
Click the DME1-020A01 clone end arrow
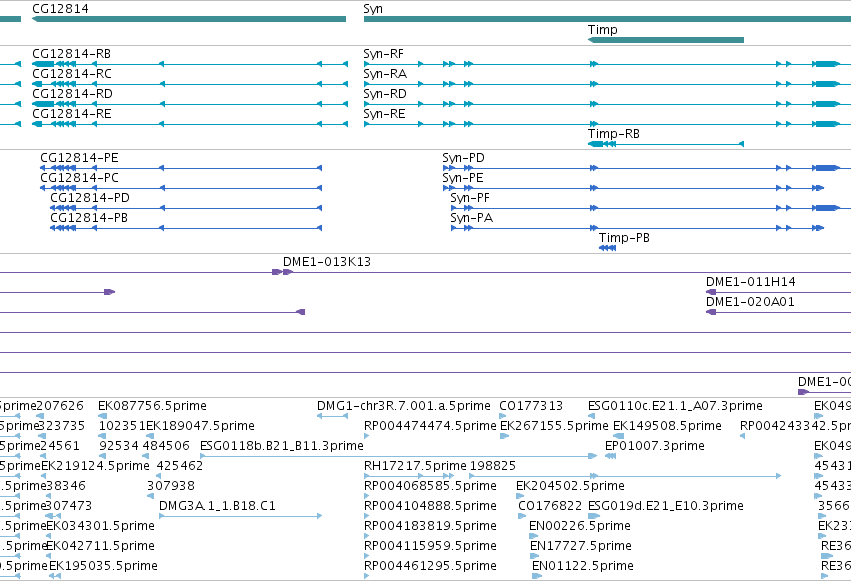point(710,312)
